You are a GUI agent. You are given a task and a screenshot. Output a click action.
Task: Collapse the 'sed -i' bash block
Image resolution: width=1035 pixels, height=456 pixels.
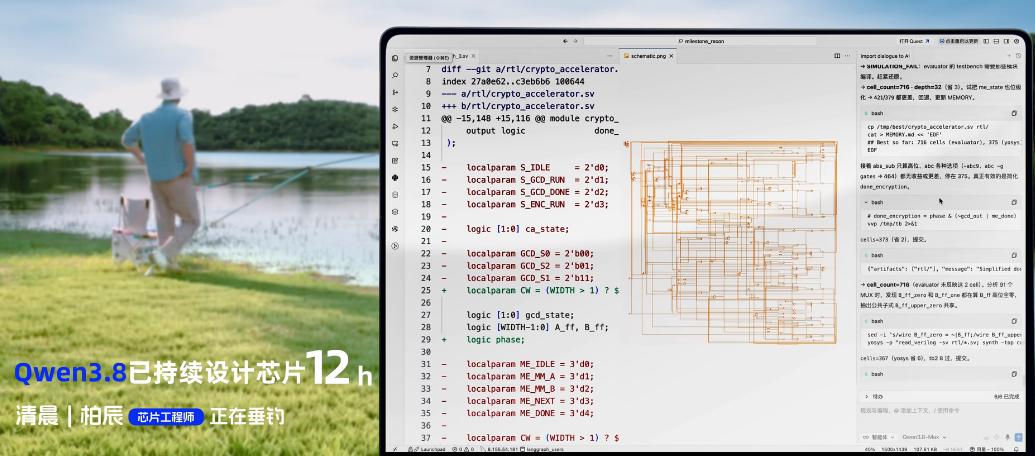tap(866, 321)
